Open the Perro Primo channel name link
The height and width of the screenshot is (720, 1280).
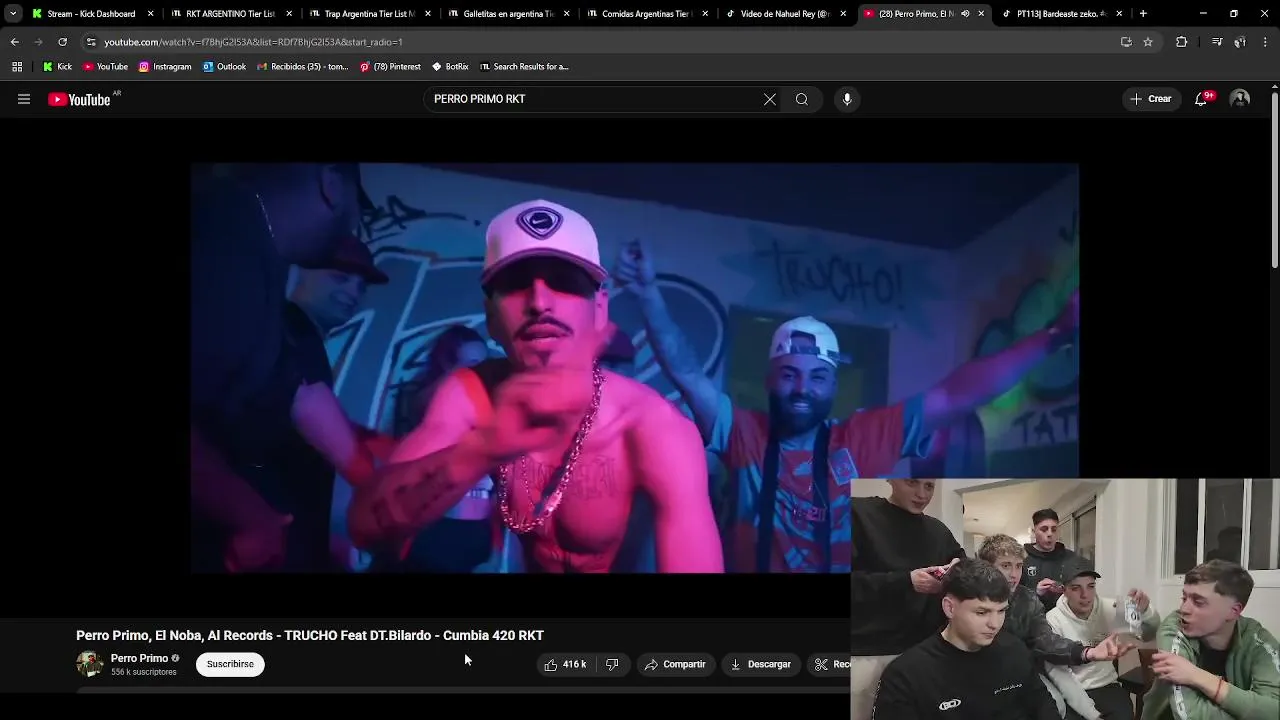[x=139, y=658]
